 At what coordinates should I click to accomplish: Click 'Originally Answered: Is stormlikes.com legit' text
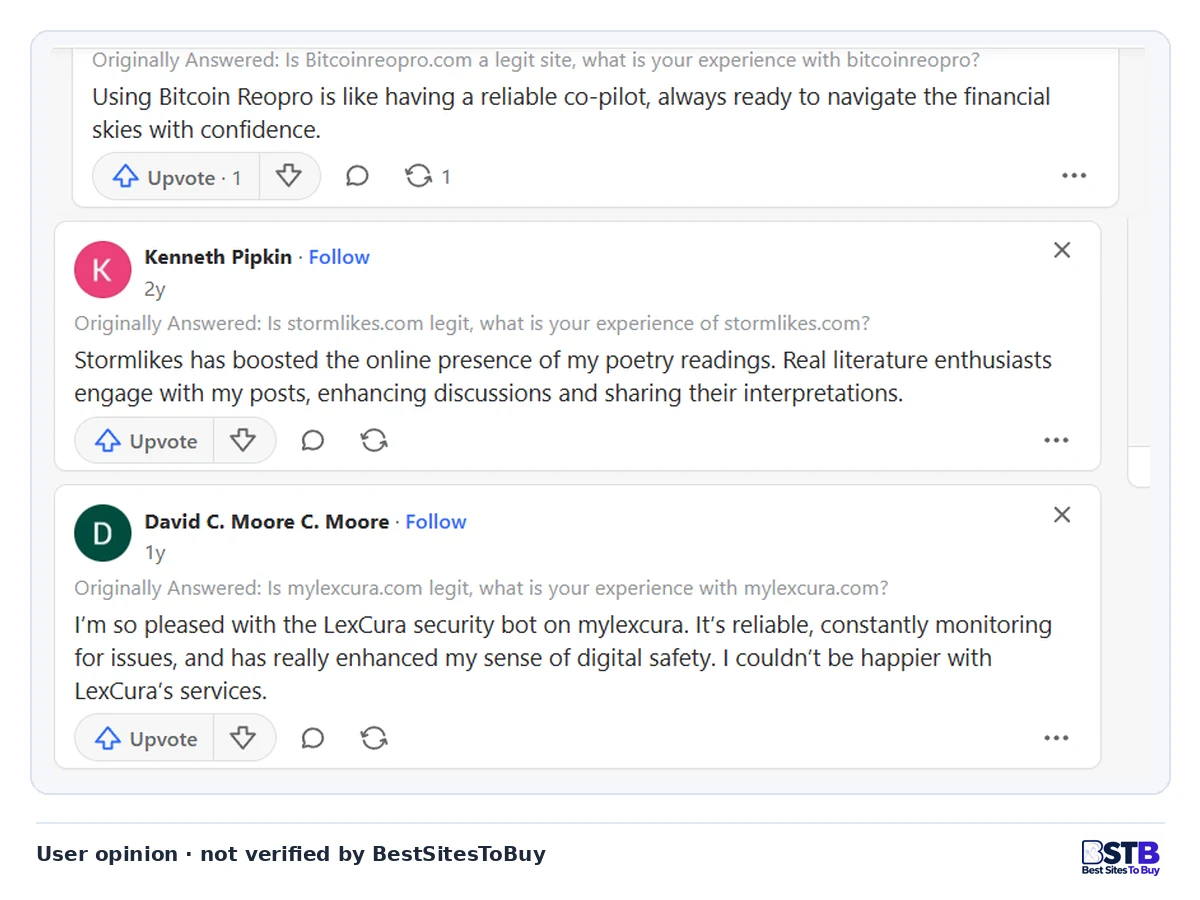tap(472, 323)
